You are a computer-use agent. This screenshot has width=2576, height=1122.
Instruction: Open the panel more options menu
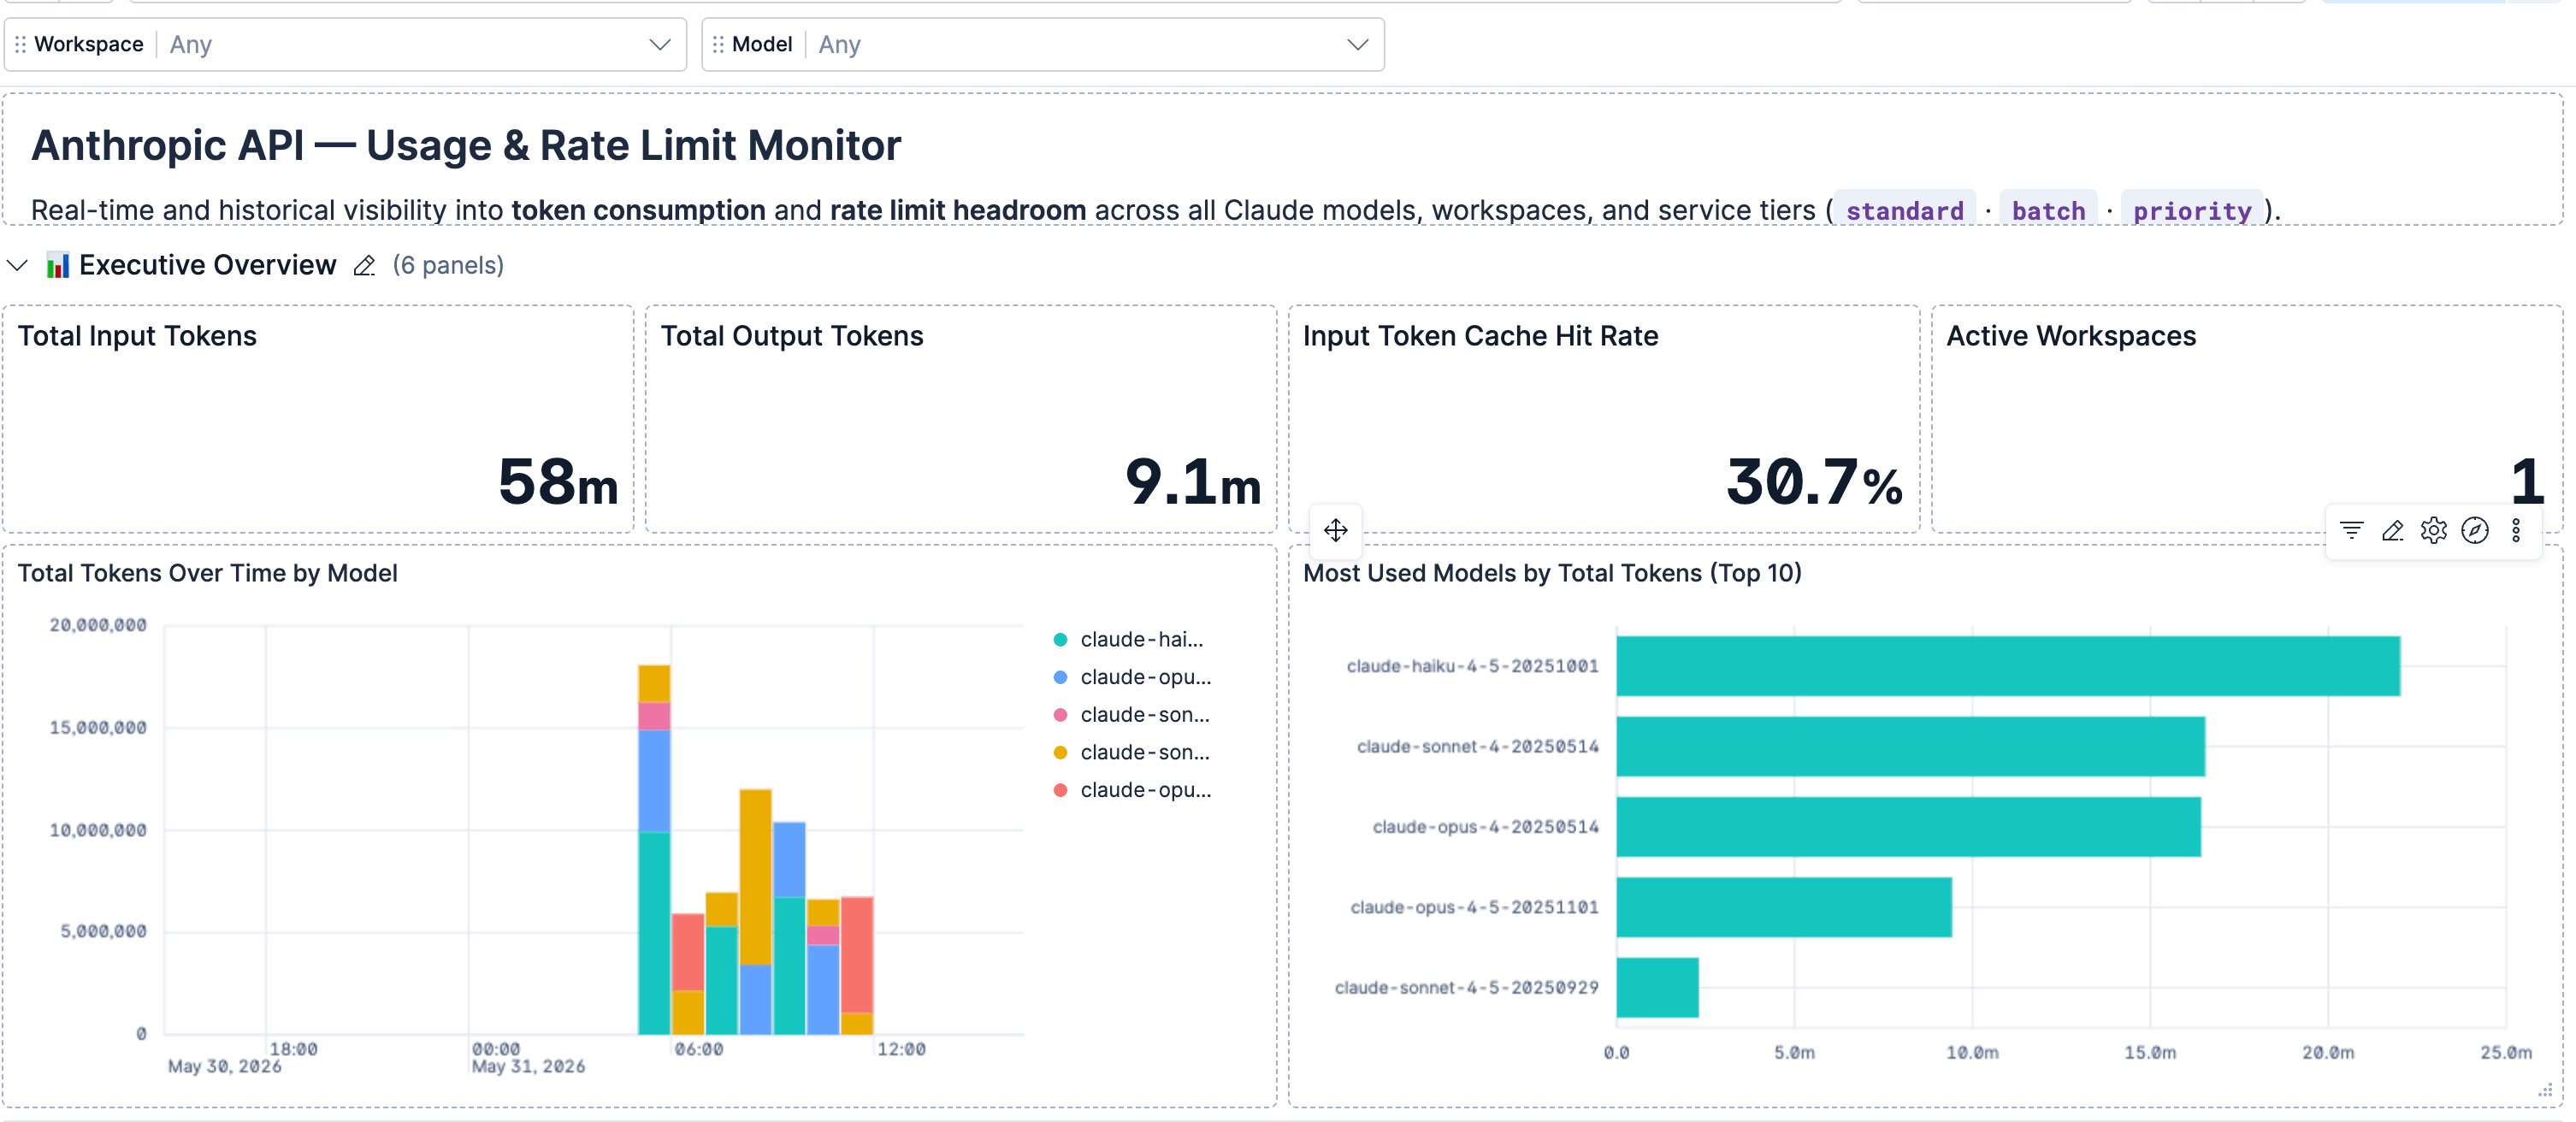pyautogui.click(x=2516, y=530)
